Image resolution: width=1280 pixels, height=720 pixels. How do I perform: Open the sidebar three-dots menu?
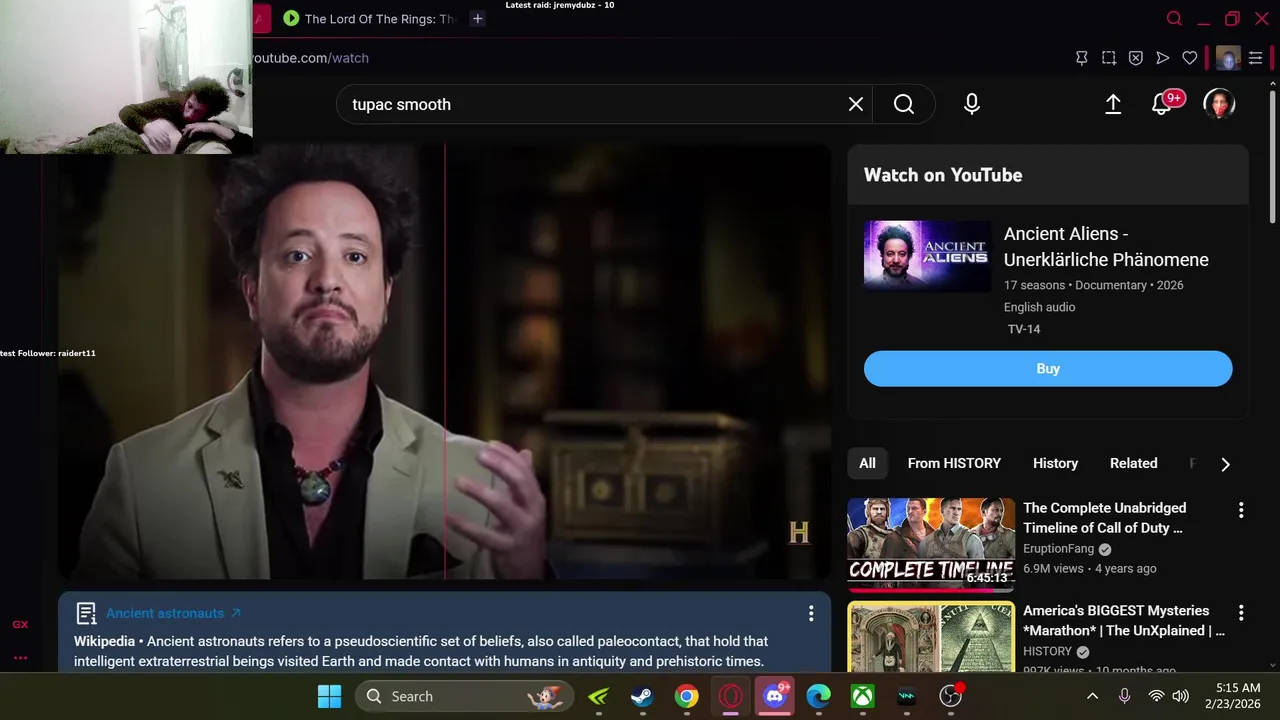click(20, 658)
